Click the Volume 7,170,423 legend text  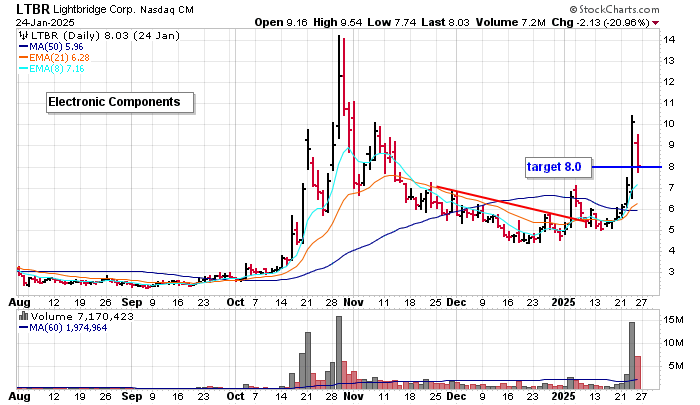[82, 317]
